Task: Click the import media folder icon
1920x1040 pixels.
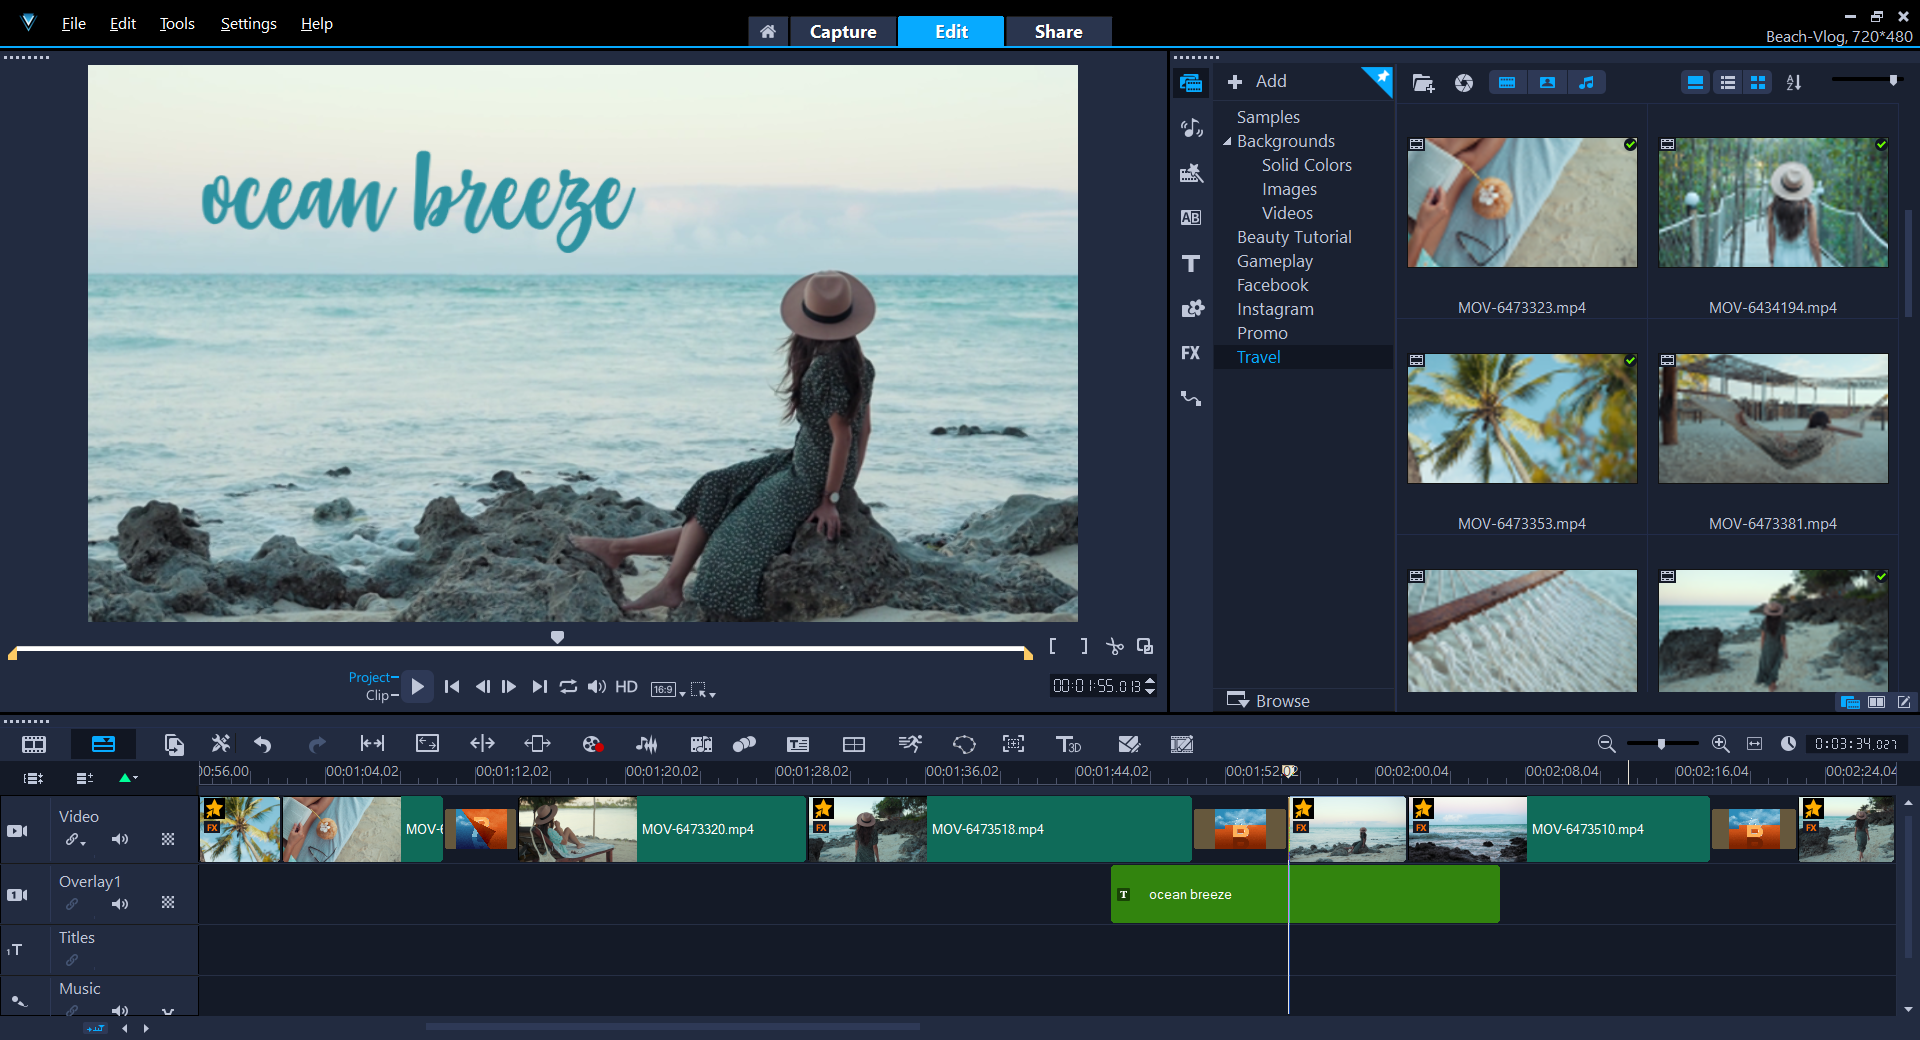Action: pyautogui.click(x=1423, y=83)
